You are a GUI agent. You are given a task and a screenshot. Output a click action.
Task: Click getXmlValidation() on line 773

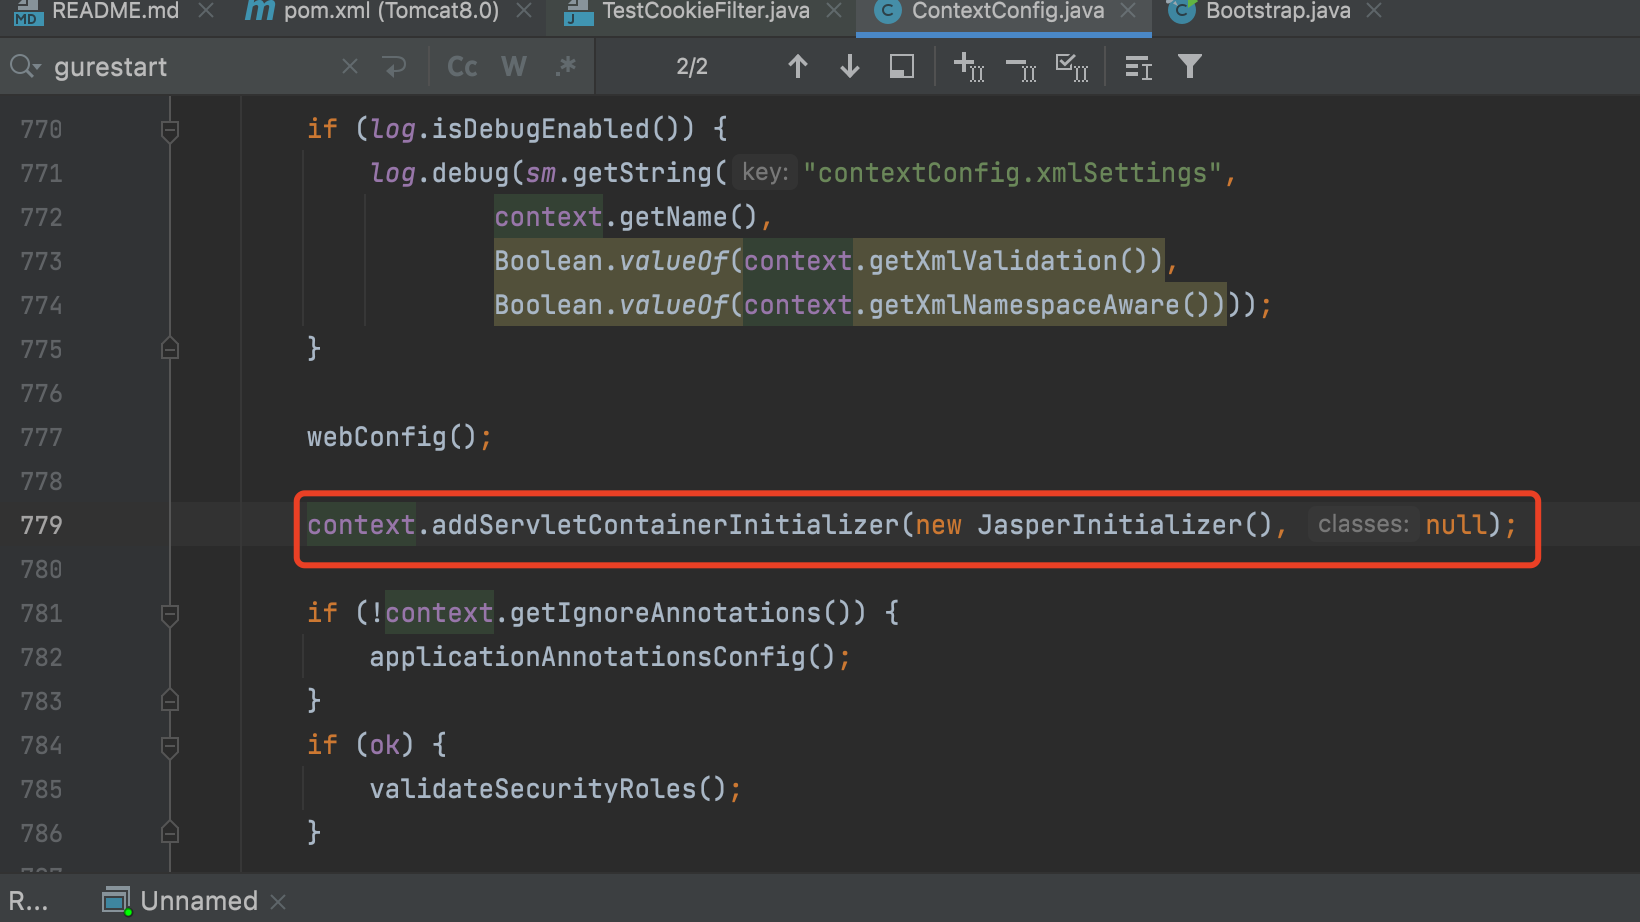click(1008, 261)
